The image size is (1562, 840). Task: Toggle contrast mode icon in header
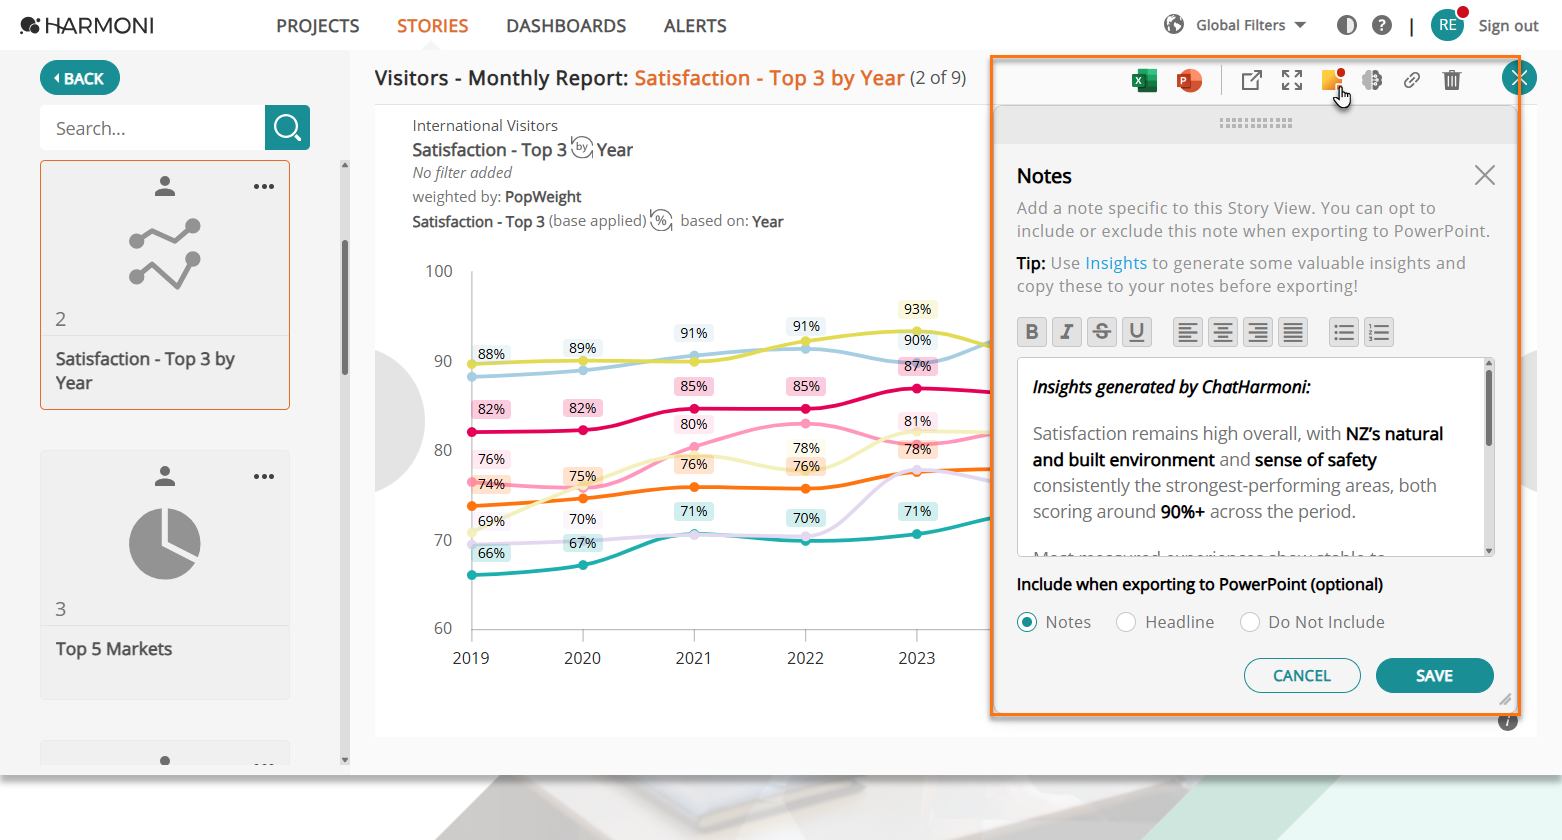(1347, 25)
